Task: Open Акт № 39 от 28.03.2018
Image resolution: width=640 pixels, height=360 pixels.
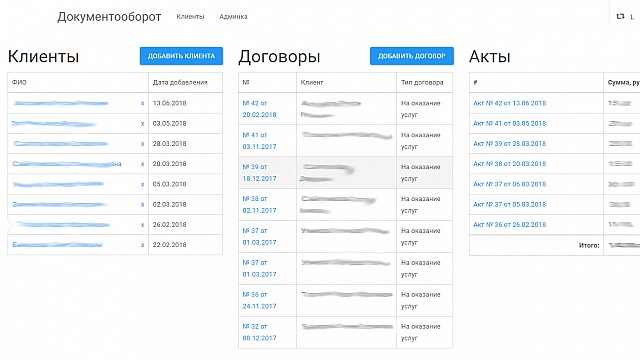Action: click(x=509, y=144)
